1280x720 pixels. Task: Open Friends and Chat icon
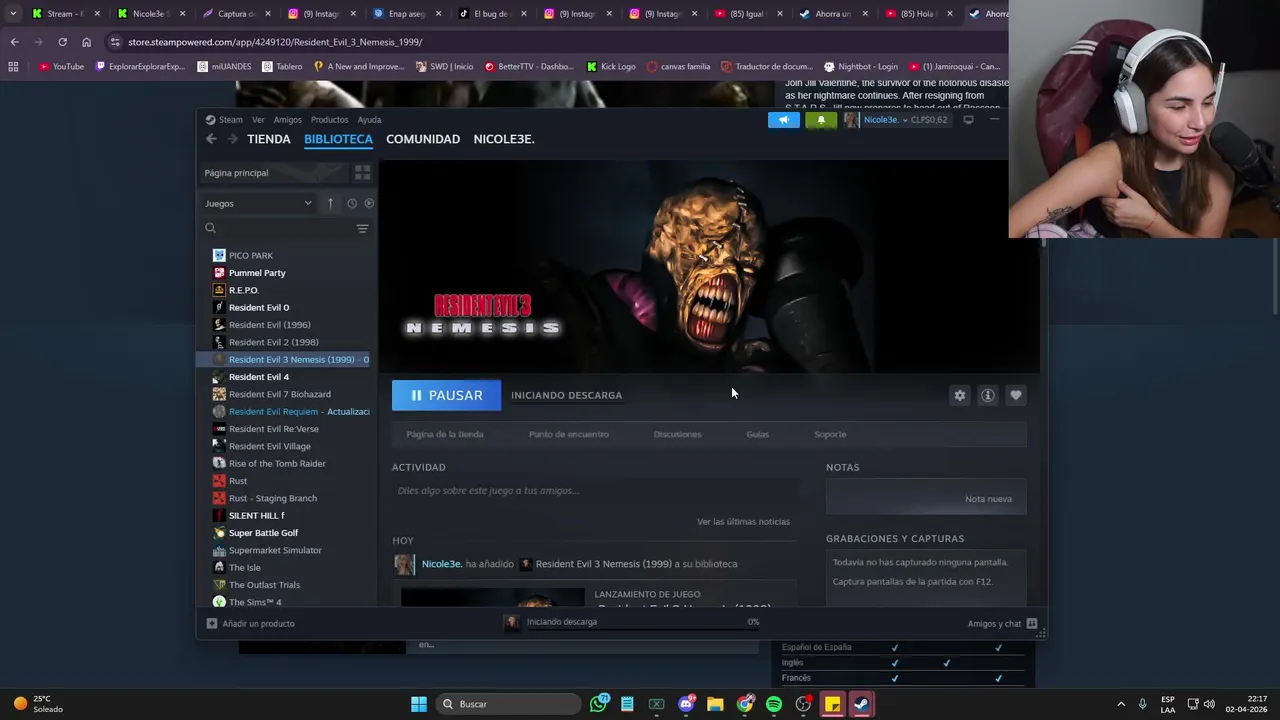[1031, 624]
